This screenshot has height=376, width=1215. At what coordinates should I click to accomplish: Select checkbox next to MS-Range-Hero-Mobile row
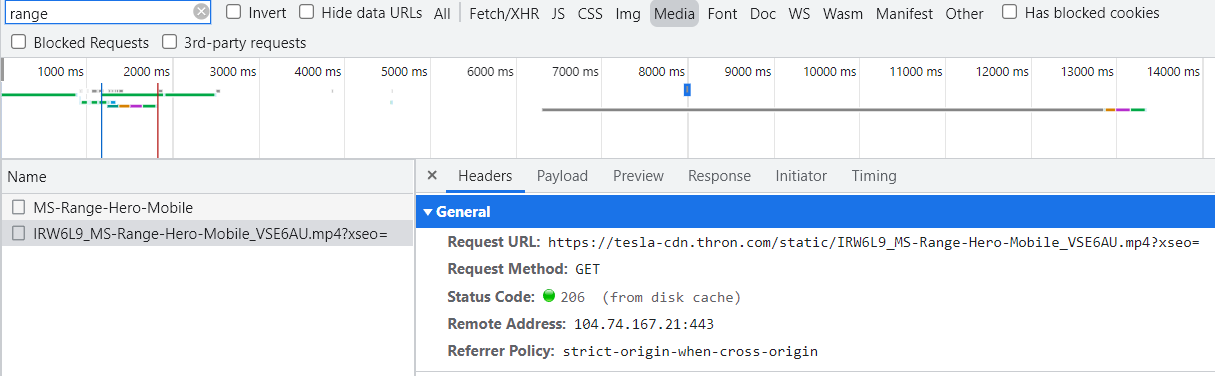click(x=19, y=207)
